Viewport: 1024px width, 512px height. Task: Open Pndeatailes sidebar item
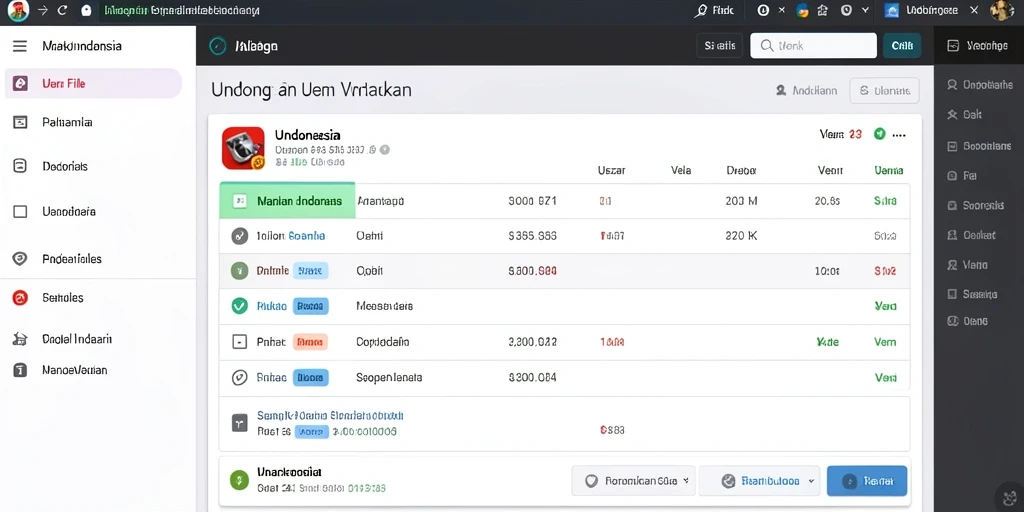(x=72, y=259)
